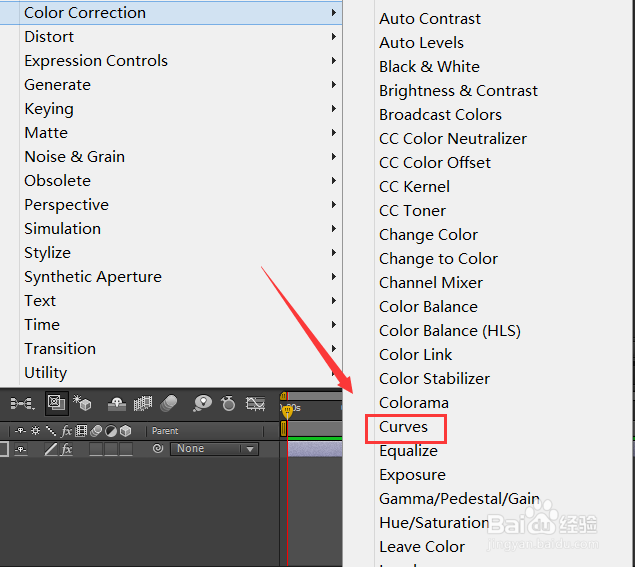Image resolution: width=635 pixels, height=567 pixels.
Task: Expand the Matte submenu arrow
Action: [x=334, y=132]
